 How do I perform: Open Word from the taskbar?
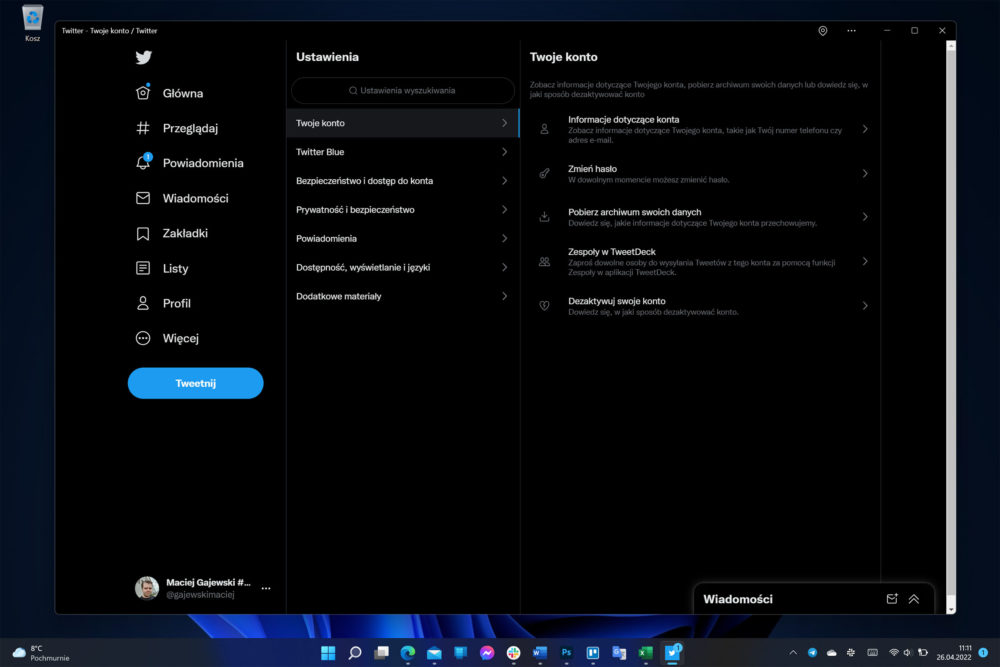[540, 652]
